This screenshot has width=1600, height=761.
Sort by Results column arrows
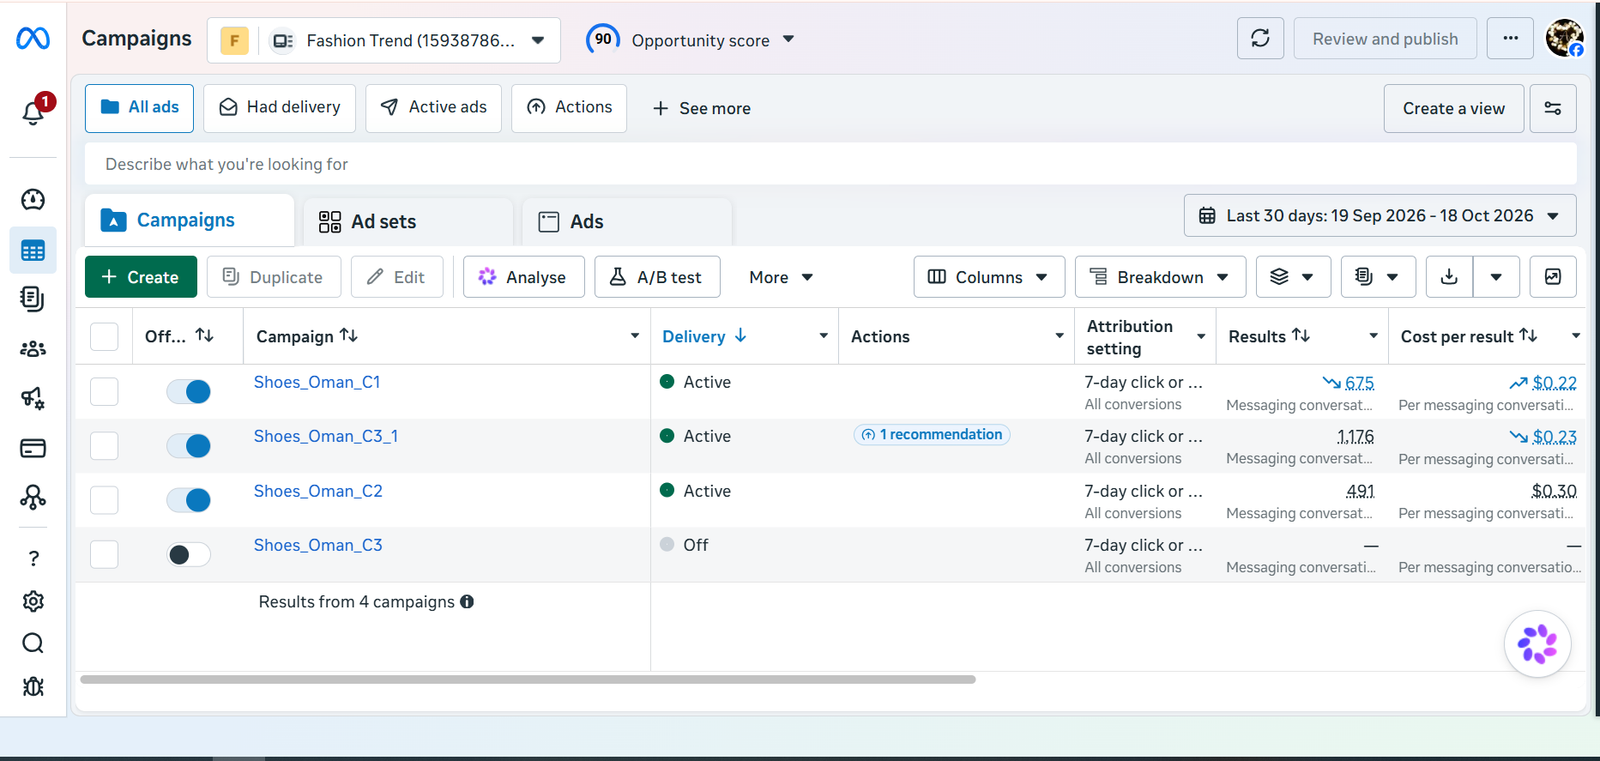pyautogui.click(x=1301, y=336)
